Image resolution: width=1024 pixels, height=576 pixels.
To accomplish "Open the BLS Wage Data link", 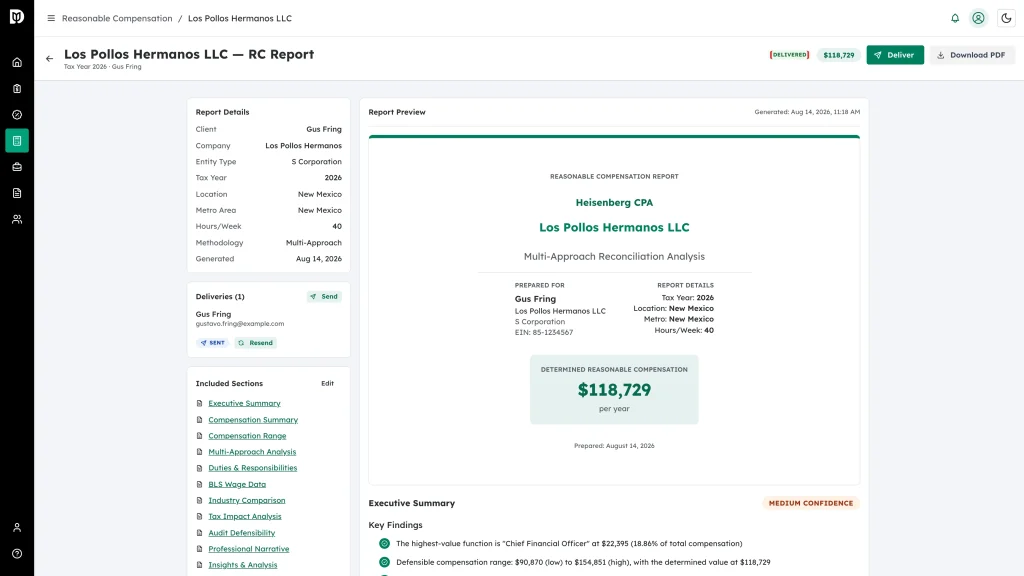I will (x=237, y=485).
